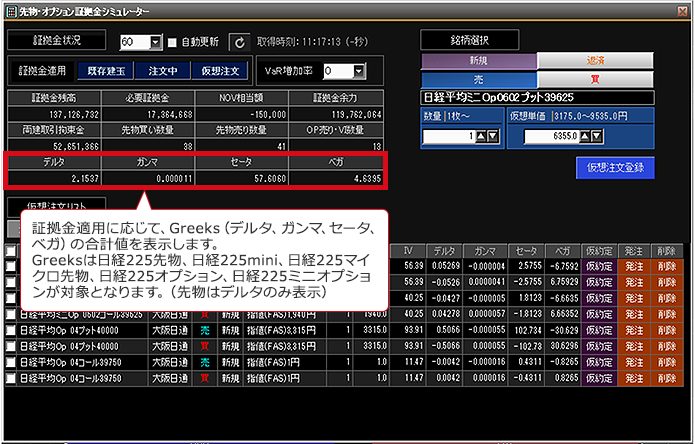Open the 60 second interval dropdown

155,42
